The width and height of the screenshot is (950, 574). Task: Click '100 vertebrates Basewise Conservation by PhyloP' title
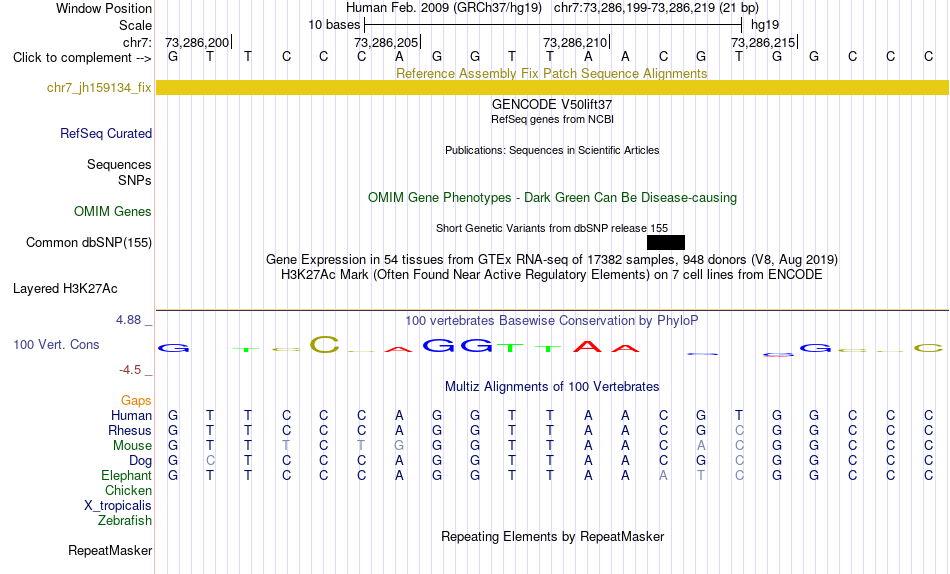click(x=552, y=320)
